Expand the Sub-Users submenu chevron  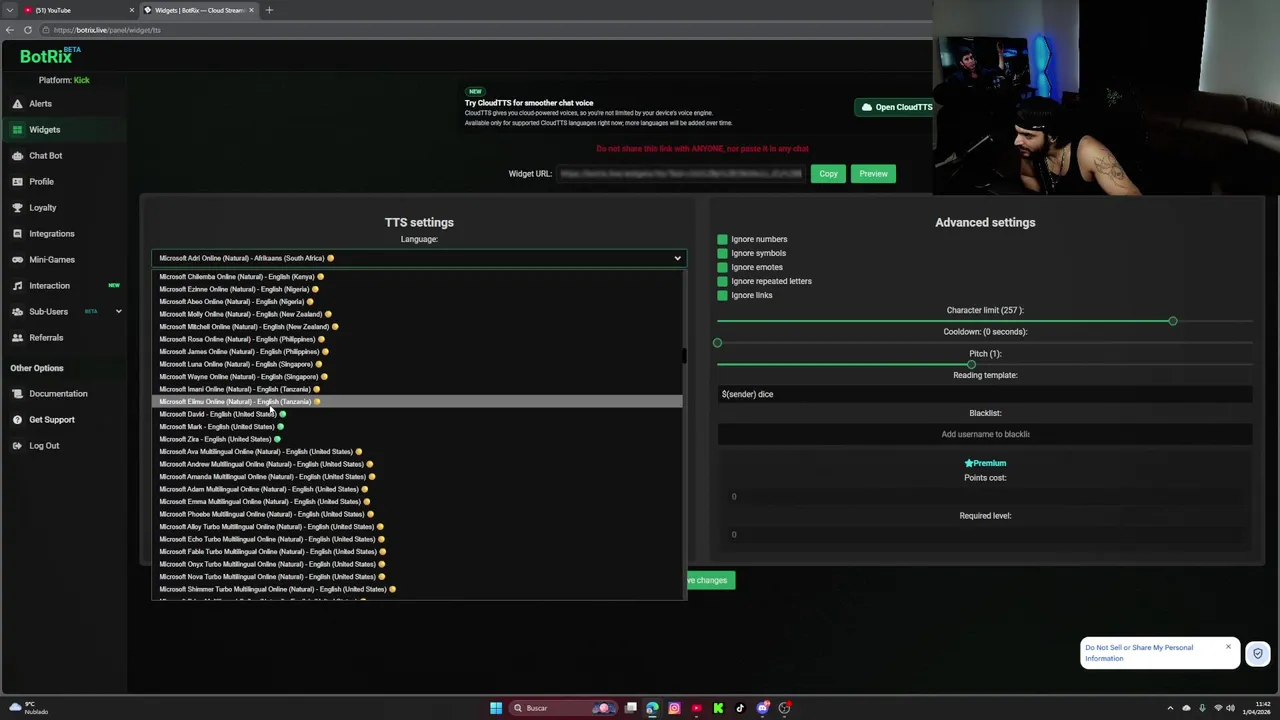point(118,312)
